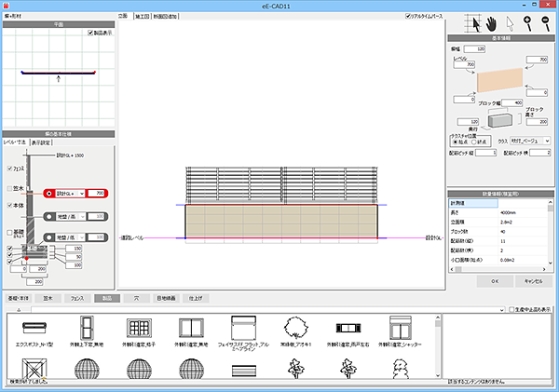Enable the 笠木 checkbox
Image resolution: width=559 pixels, height=392 pixels.
(x=10, y=189)
